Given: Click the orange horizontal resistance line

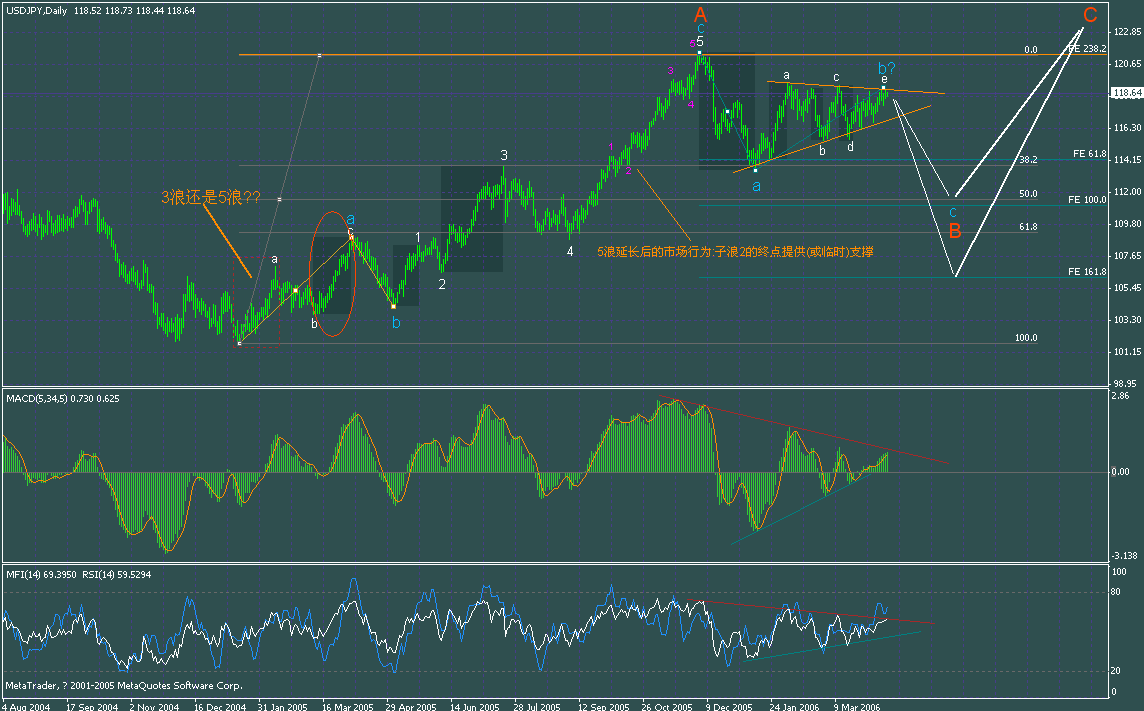Looking at the screenshot, I should click(600, 53).
